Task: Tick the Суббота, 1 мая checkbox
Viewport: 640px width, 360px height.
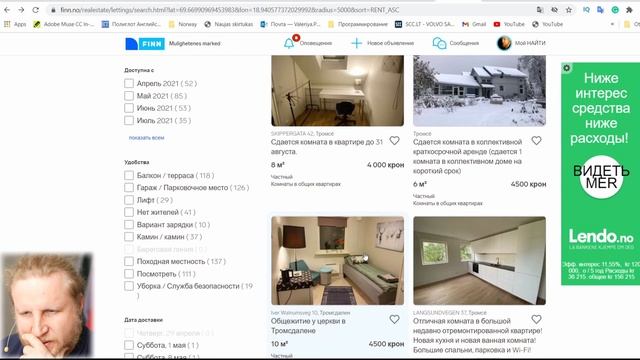Action: coord(129,345)
